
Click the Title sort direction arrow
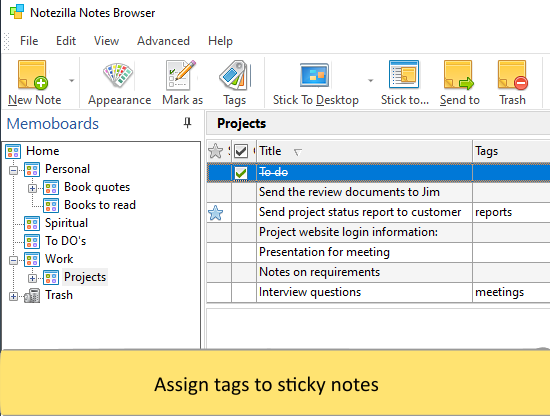pos(298,152)
